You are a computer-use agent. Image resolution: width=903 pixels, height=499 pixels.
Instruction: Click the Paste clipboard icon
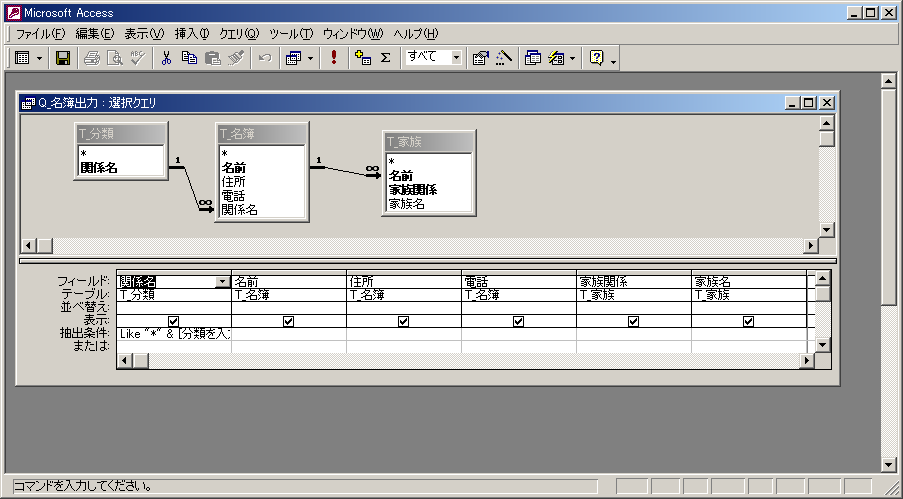click(x=213, y=58)
